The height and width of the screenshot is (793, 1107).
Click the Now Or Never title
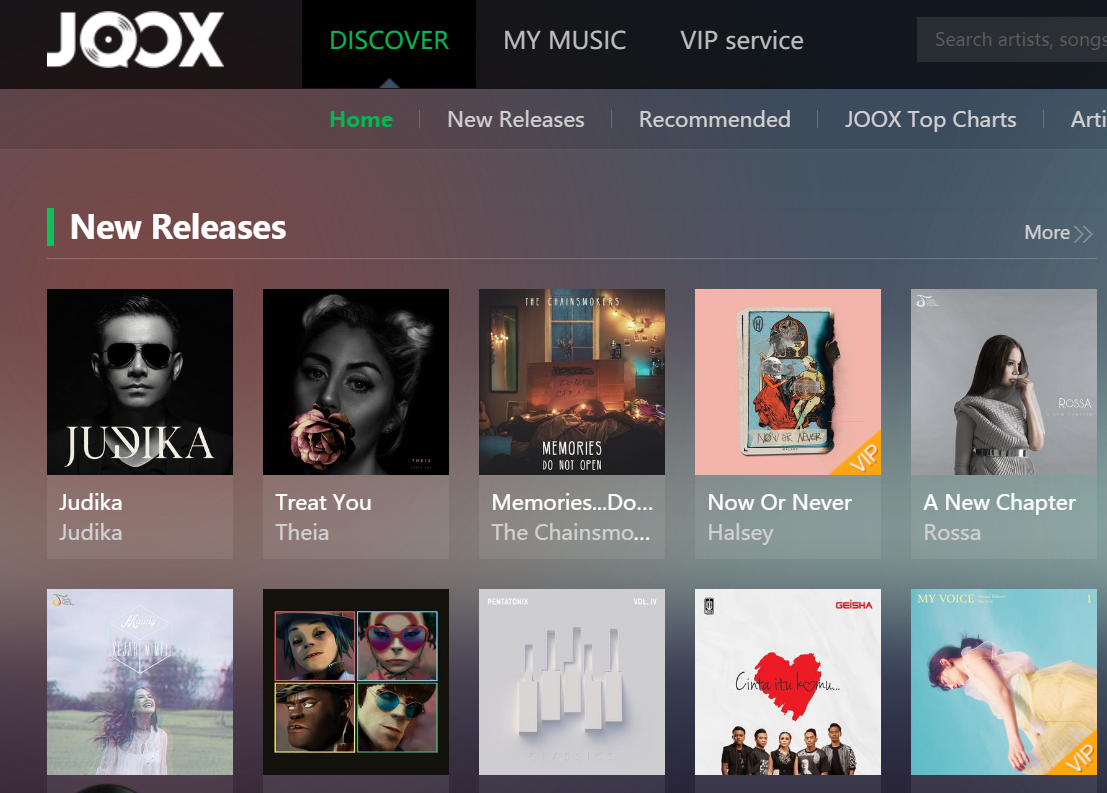tap(779, 502)
